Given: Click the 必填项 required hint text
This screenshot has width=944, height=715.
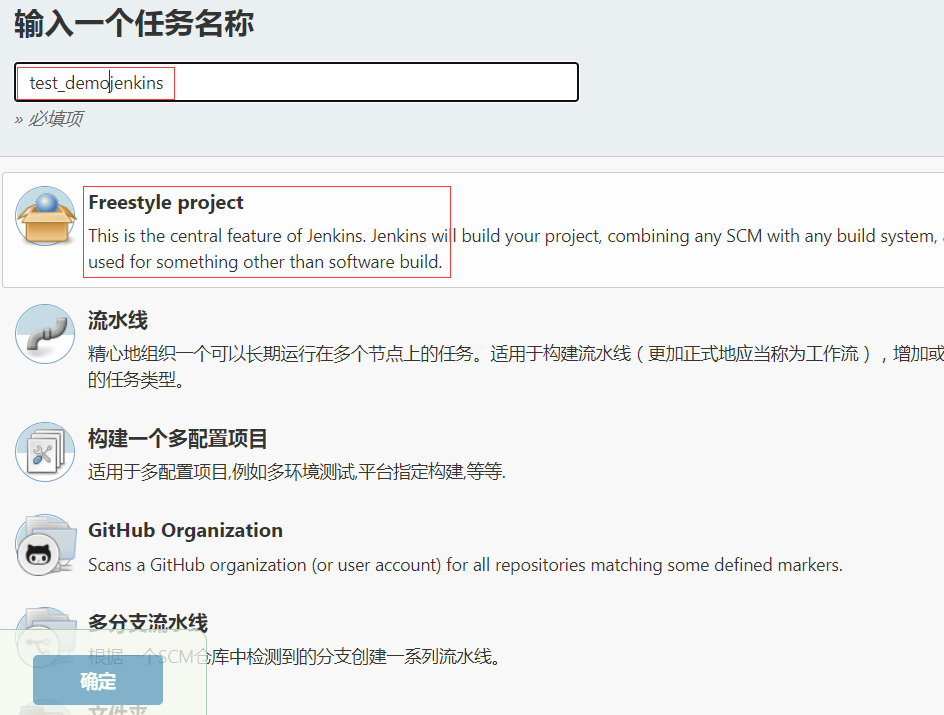Looking at the screenshot, I should point(49,119).
